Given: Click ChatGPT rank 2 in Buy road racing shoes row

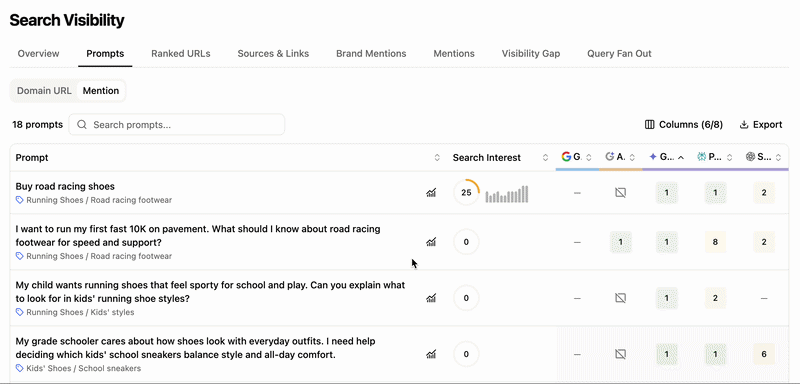Looking at the screenshot, I should coord(764,193).
